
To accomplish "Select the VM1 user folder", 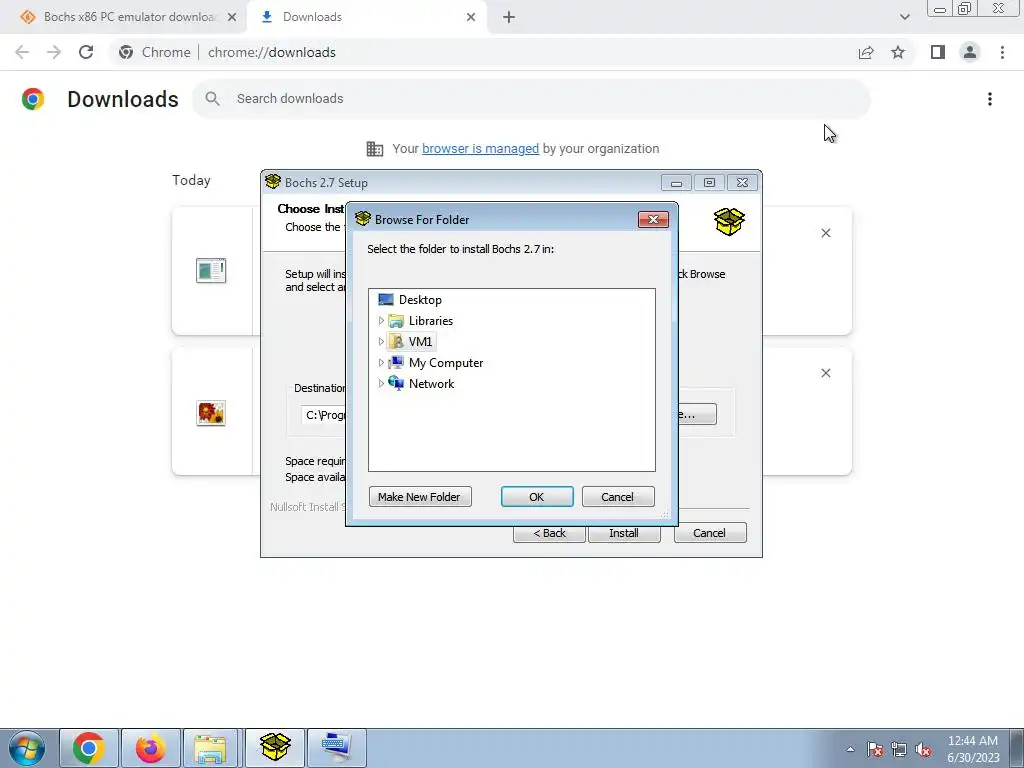I will pos(420,342).
